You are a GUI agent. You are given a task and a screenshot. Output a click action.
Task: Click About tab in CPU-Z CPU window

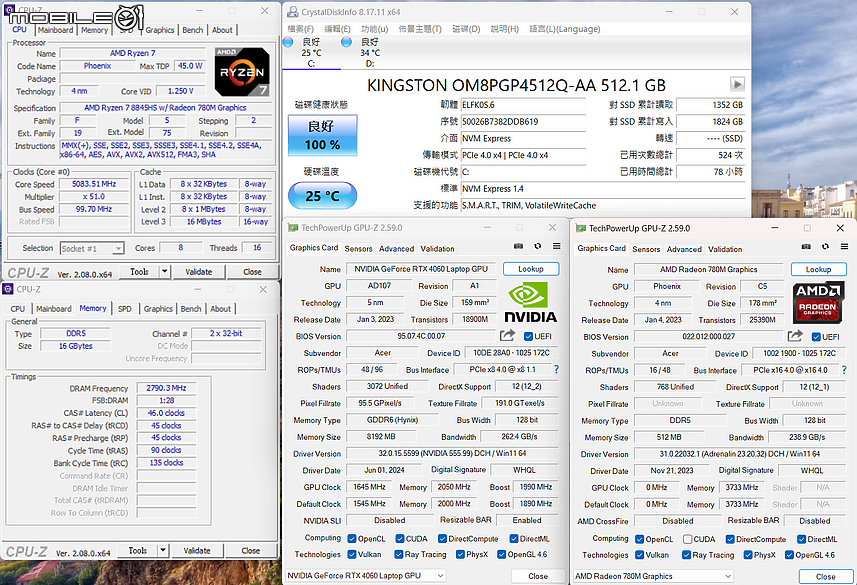click(x=222, y=30)
